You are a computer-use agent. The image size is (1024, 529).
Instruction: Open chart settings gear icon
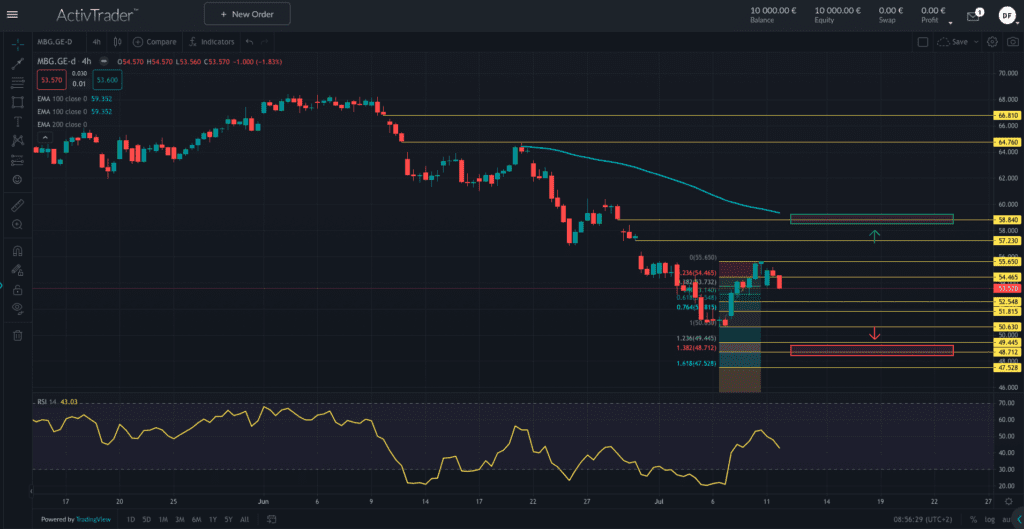[x=992, y=42]
